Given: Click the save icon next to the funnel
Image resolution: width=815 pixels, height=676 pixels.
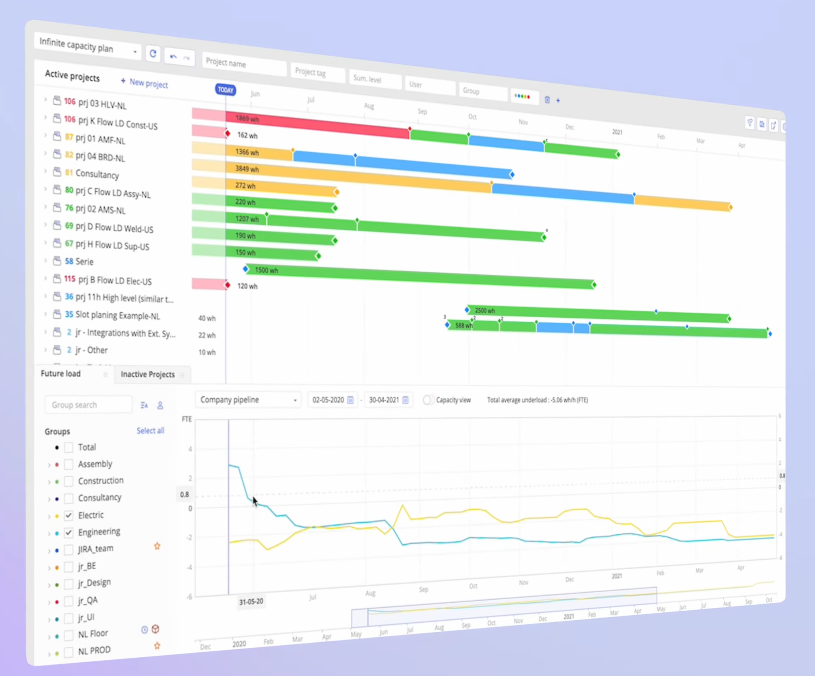Looking at the screenshot, I should coord(762,124).
